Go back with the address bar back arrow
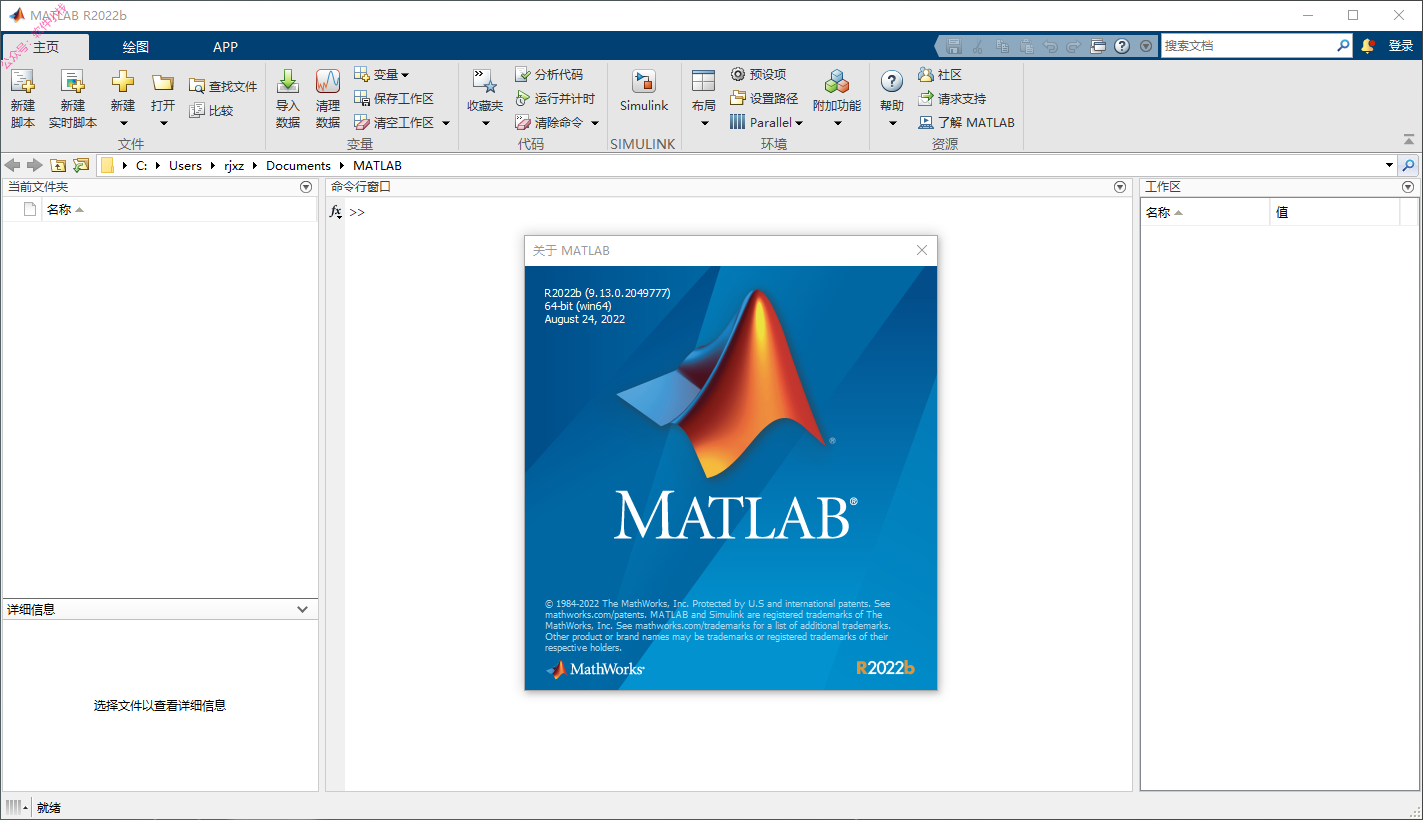This screenshot has height=820, width=1423. point(12,166)
